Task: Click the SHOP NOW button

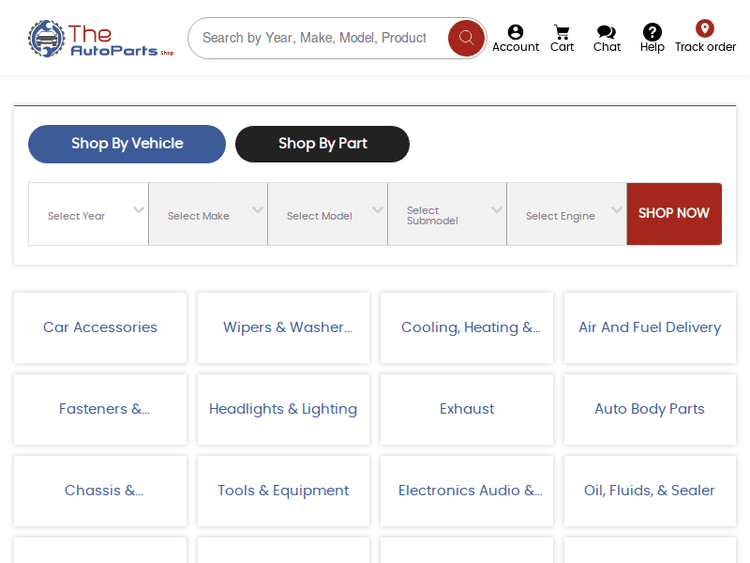Action: [674, 214]
